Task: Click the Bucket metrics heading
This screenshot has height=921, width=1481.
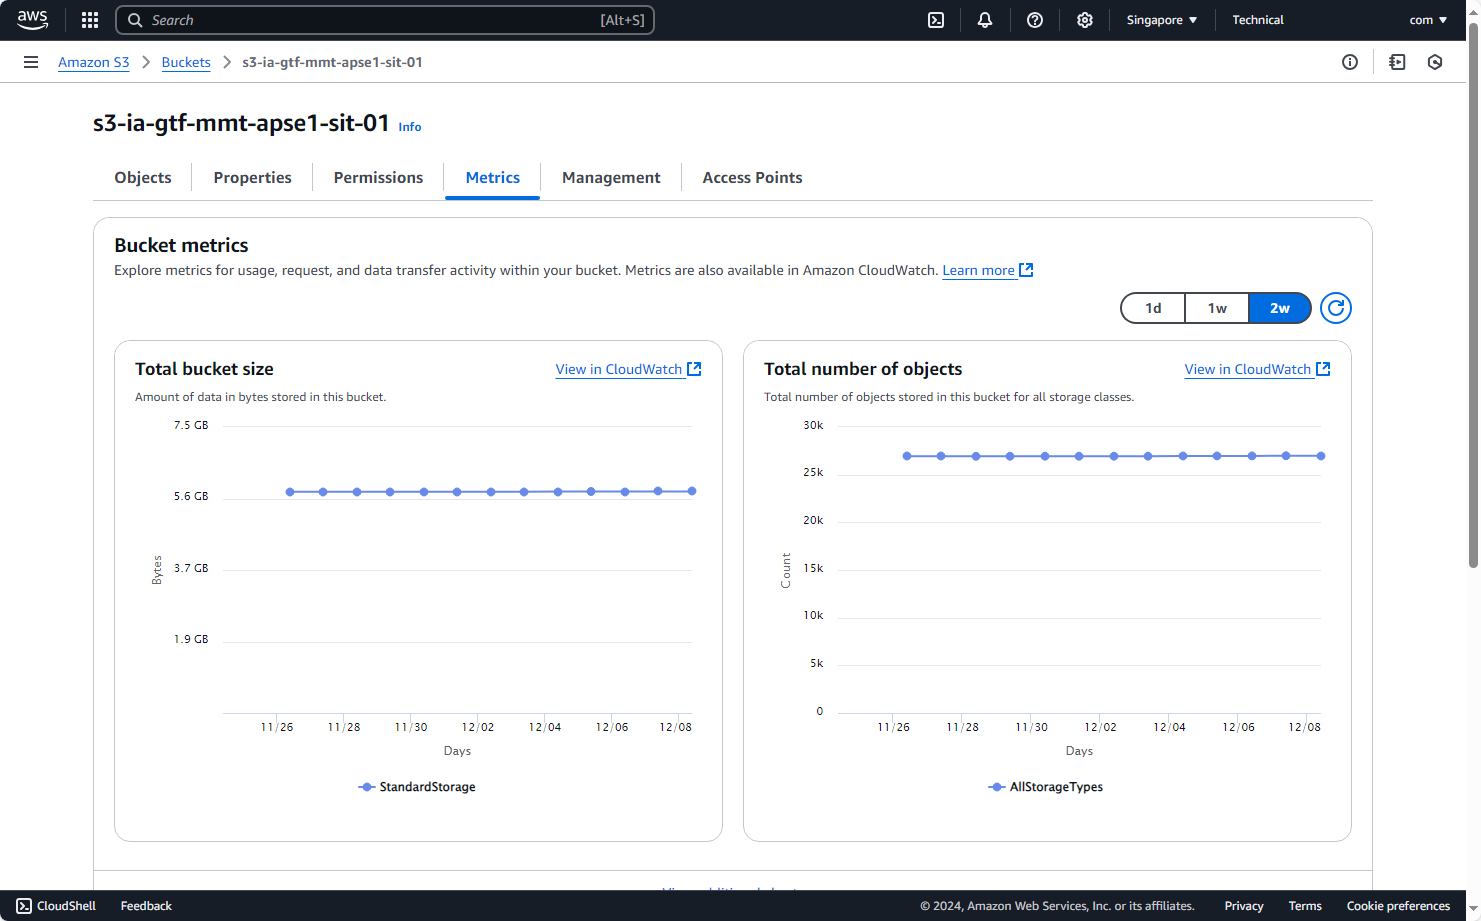Action: [181, 245]
